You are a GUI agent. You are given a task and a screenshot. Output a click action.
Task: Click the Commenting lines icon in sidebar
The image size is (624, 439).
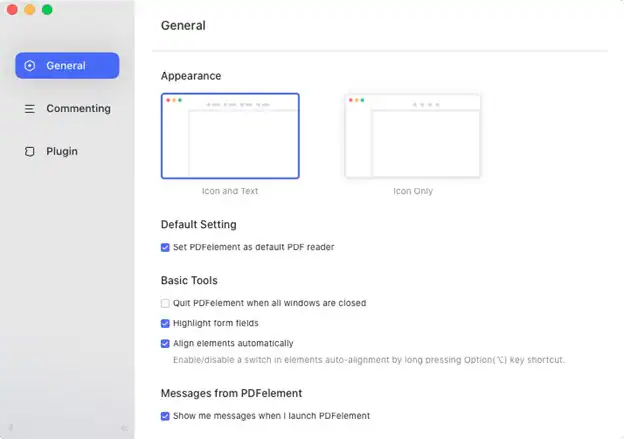coord(30,109)
